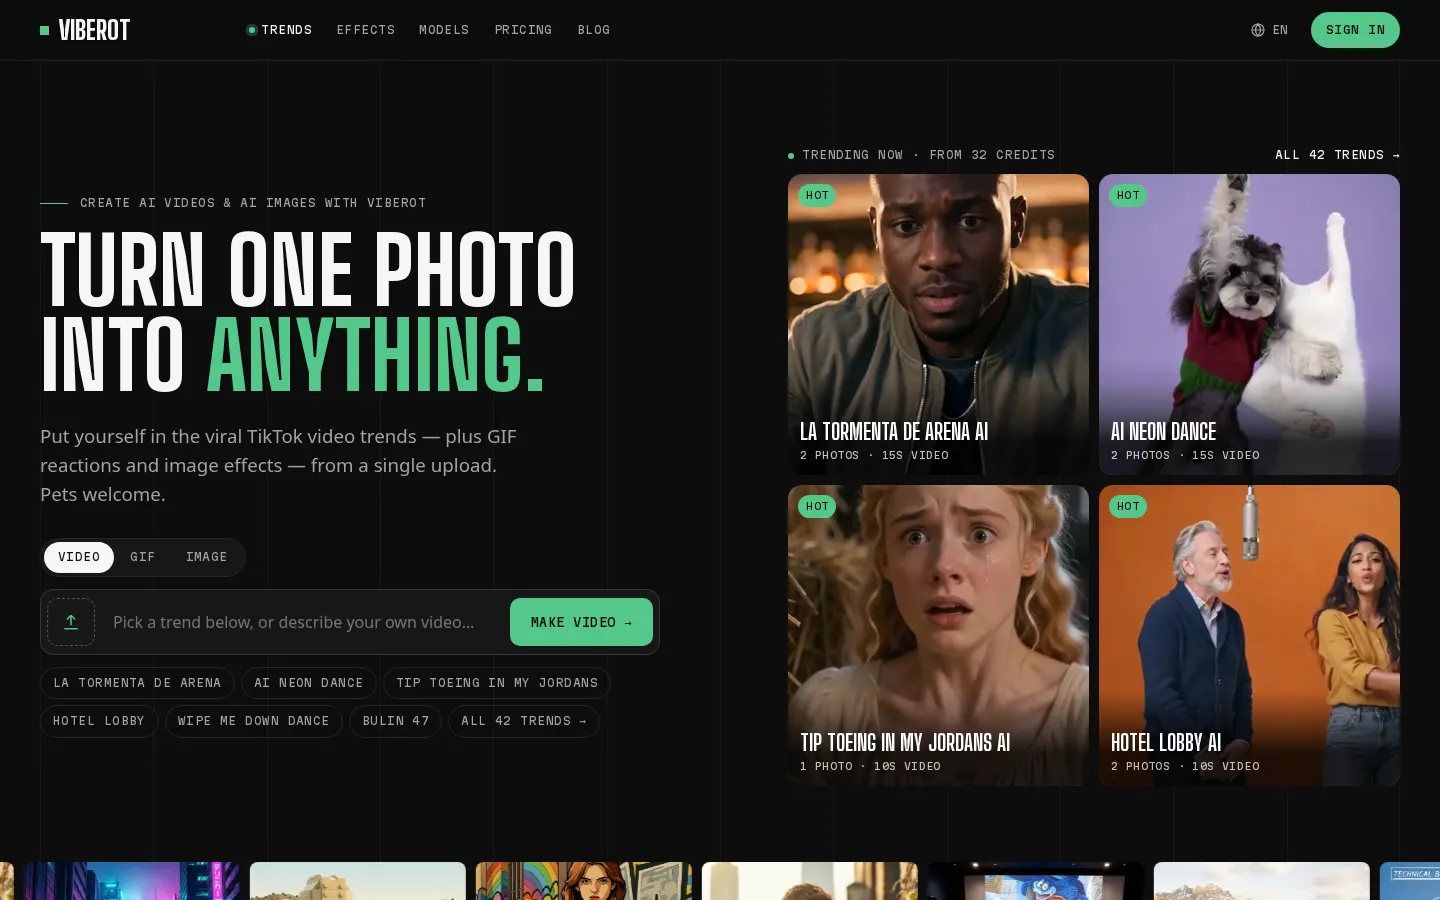Click the Viberot logo
The height and width of the screenshot is (900, 1440).
point(85,30)
